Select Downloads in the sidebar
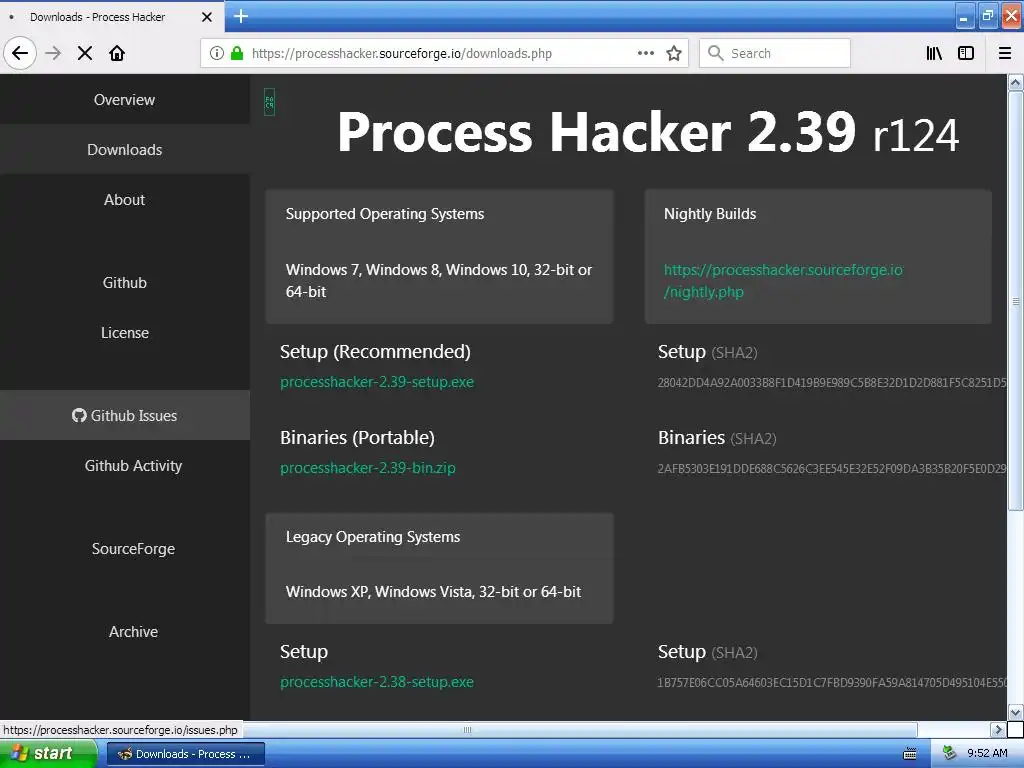This screenshot has width=1024, height=768. pyautogui.click(x=124, y=150)
